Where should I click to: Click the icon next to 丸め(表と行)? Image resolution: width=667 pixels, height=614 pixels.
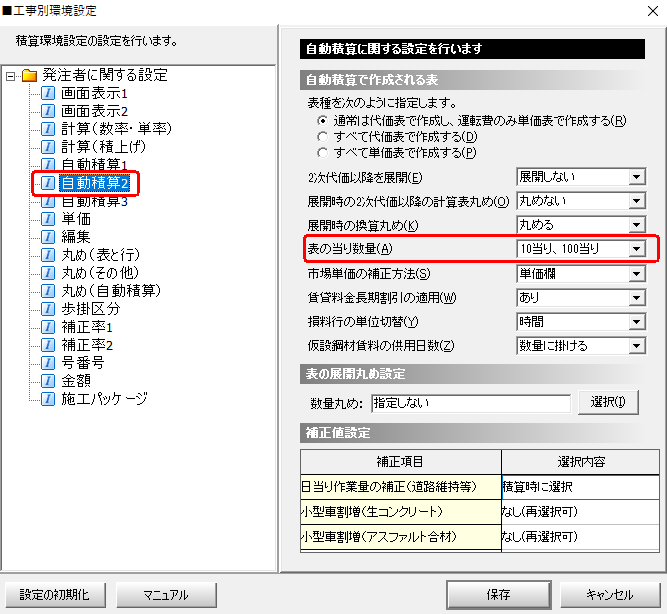click(x=48, y=255)
